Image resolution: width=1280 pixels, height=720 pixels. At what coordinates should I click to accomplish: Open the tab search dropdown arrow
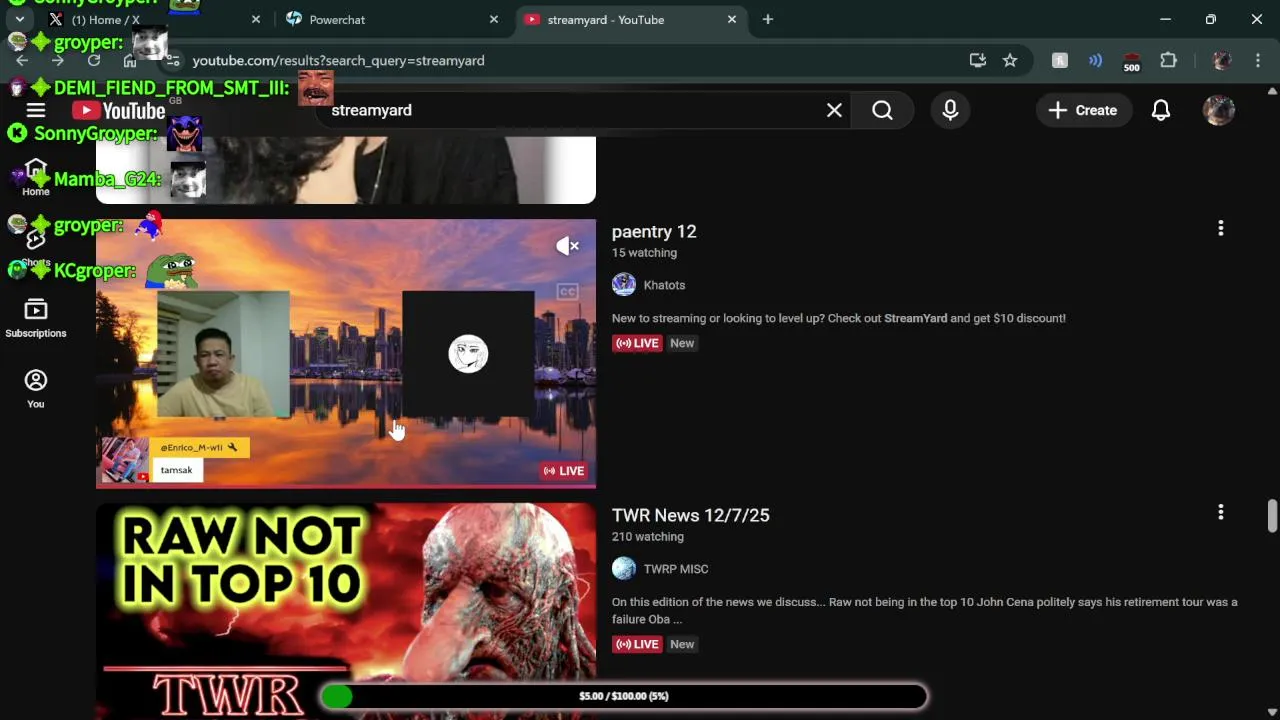[19, 19]
